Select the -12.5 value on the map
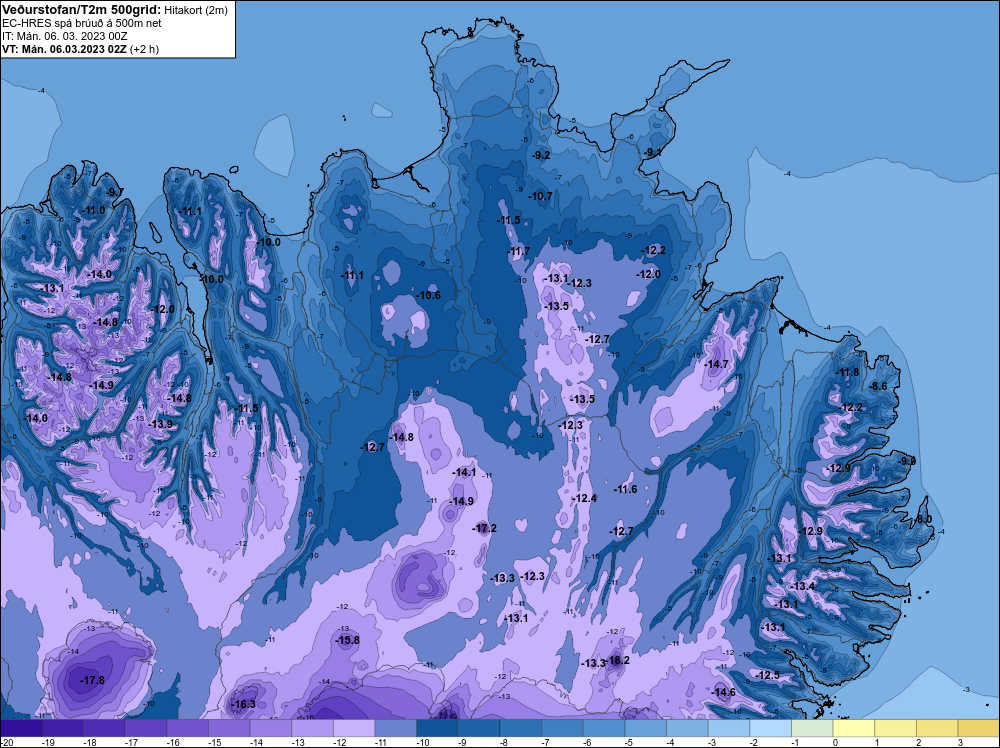The width and height of the screenshot is (1000, 748). [768, 675]
